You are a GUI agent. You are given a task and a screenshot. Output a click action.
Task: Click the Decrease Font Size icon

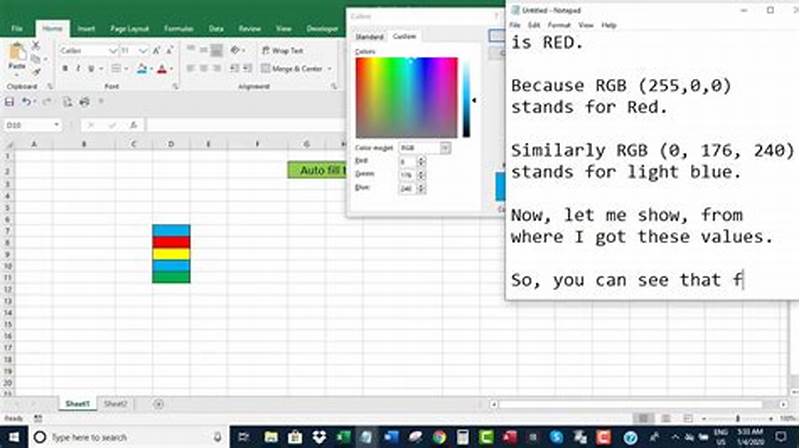tap(169, 50)
